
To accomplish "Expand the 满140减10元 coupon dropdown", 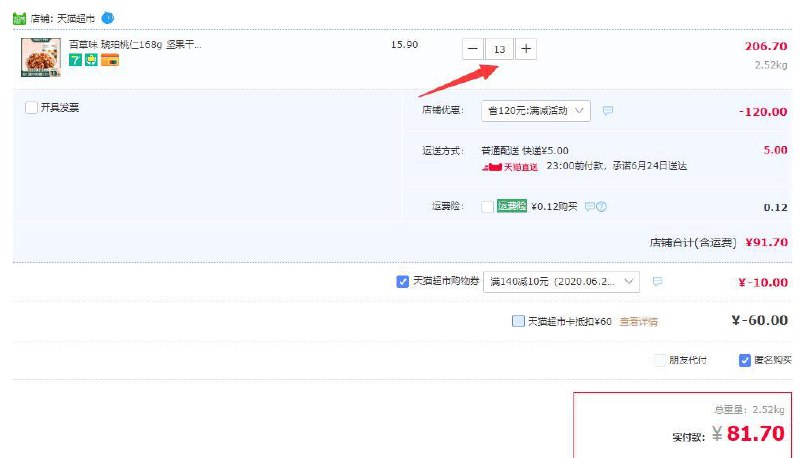I will 561,282.
